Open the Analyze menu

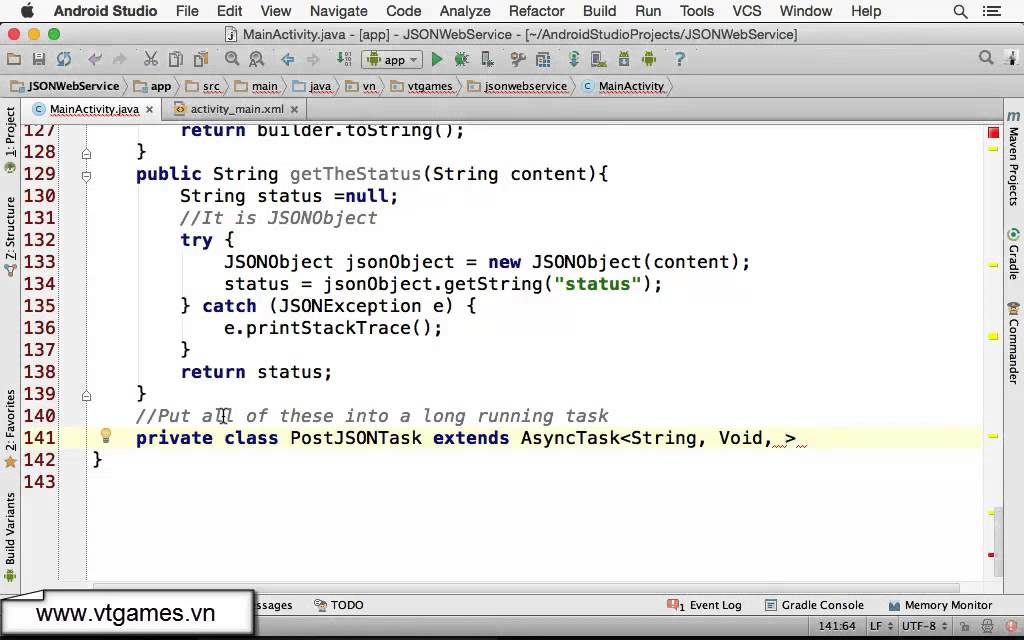pyautogui.click(x=465, y=11)
